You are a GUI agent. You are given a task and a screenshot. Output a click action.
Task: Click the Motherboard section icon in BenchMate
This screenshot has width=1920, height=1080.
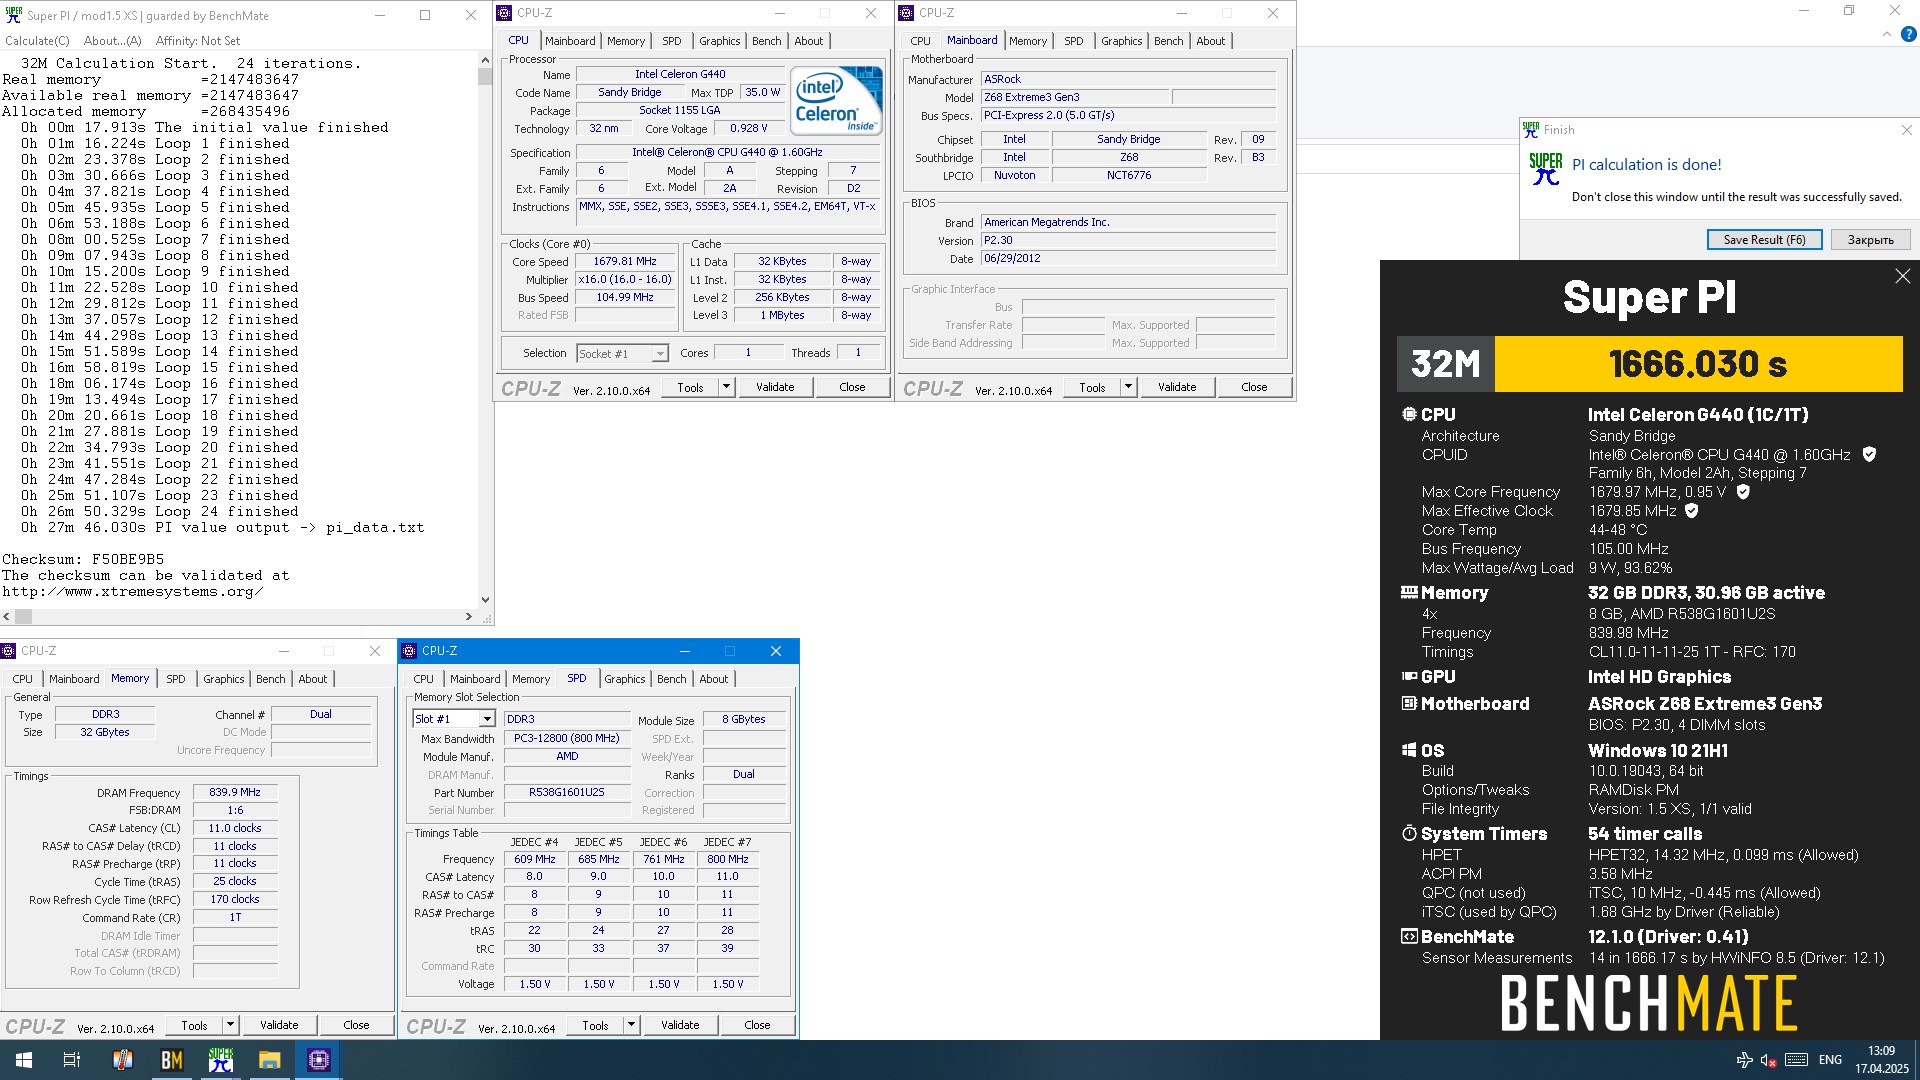1409,704
